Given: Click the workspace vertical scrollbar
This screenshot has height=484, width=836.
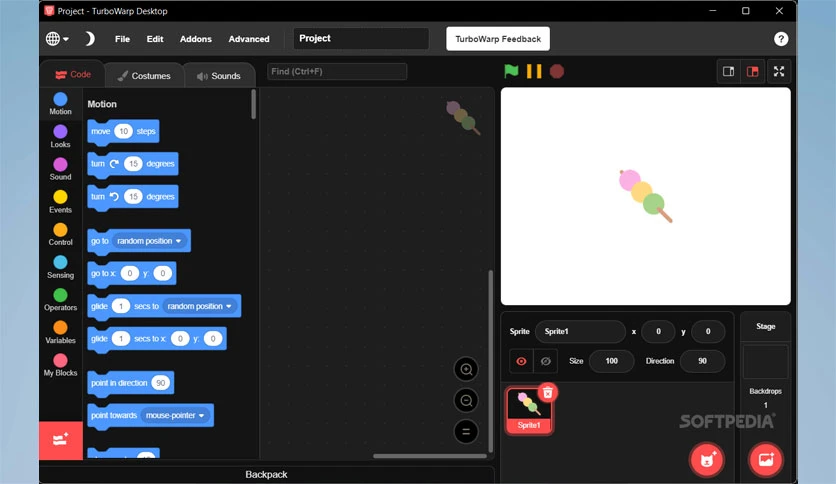Looking at the screenshot, I should (491, 361).
